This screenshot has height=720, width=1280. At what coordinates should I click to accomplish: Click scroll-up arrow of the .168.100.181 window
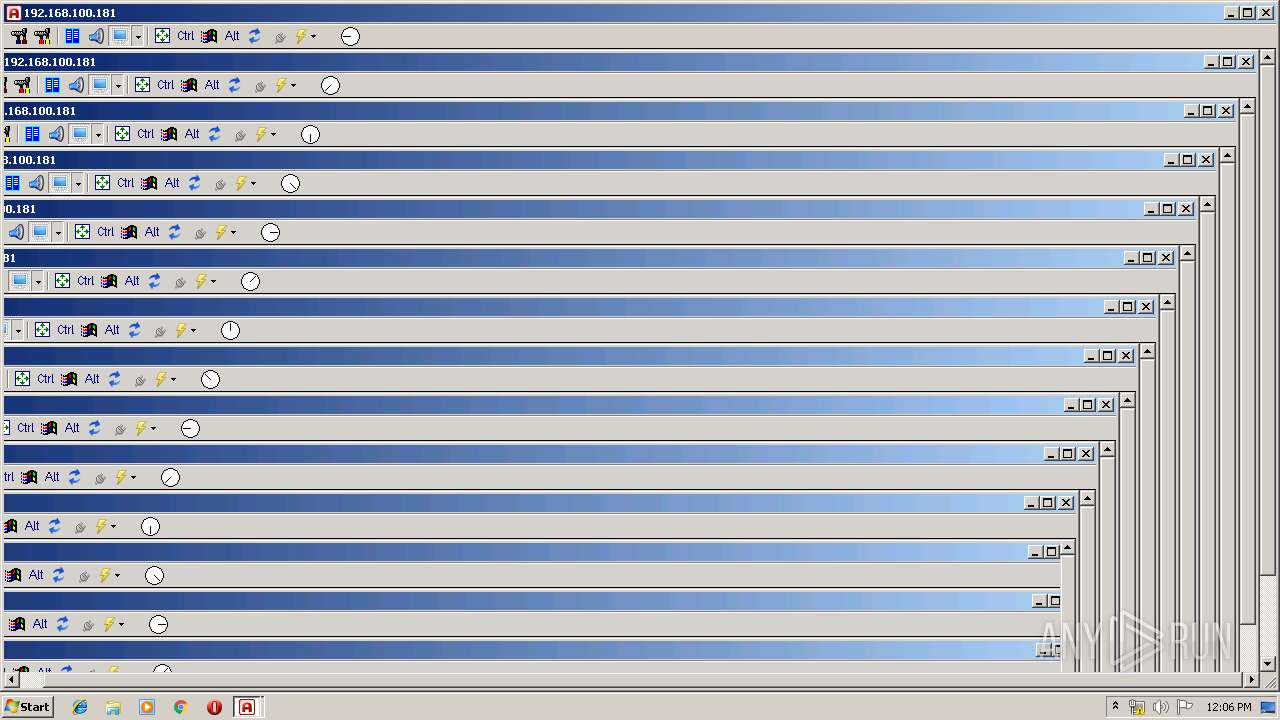[x=1247, y=107]
